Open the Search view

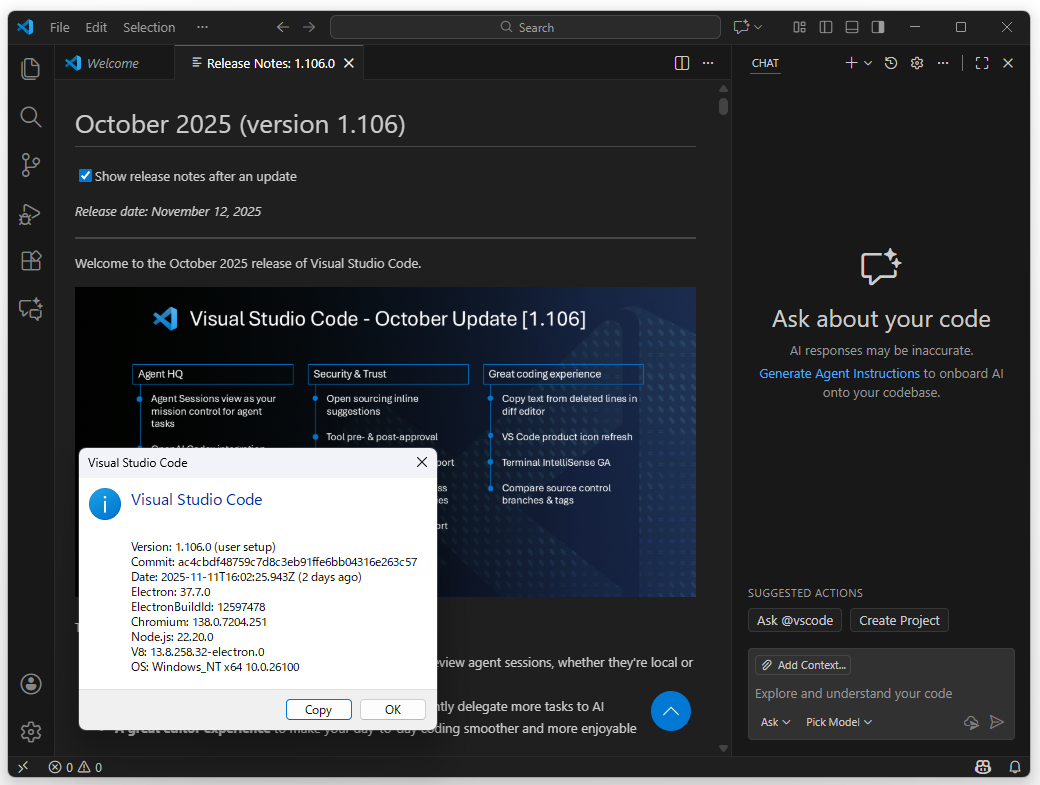(x=30, y=116)
